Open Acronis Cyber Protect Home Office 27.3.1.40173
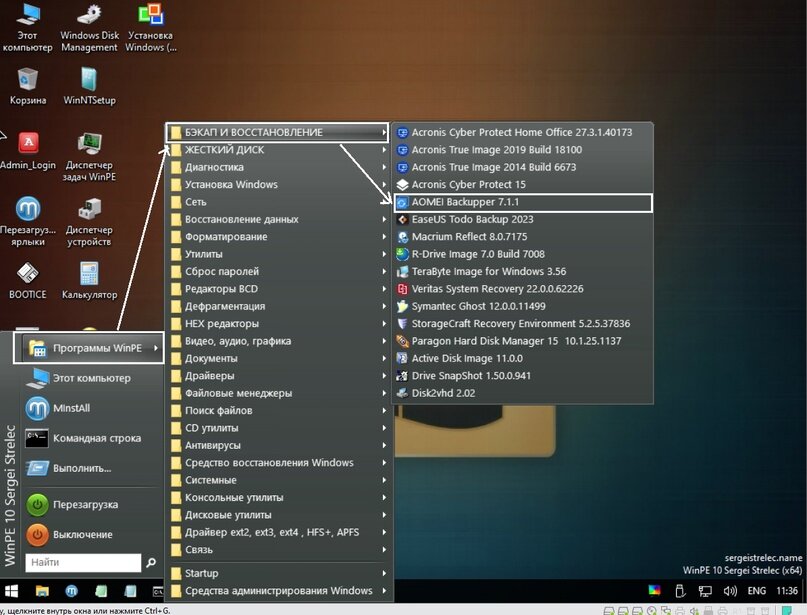This screenshot has height=615, width=807. click(x=523, y=132)
